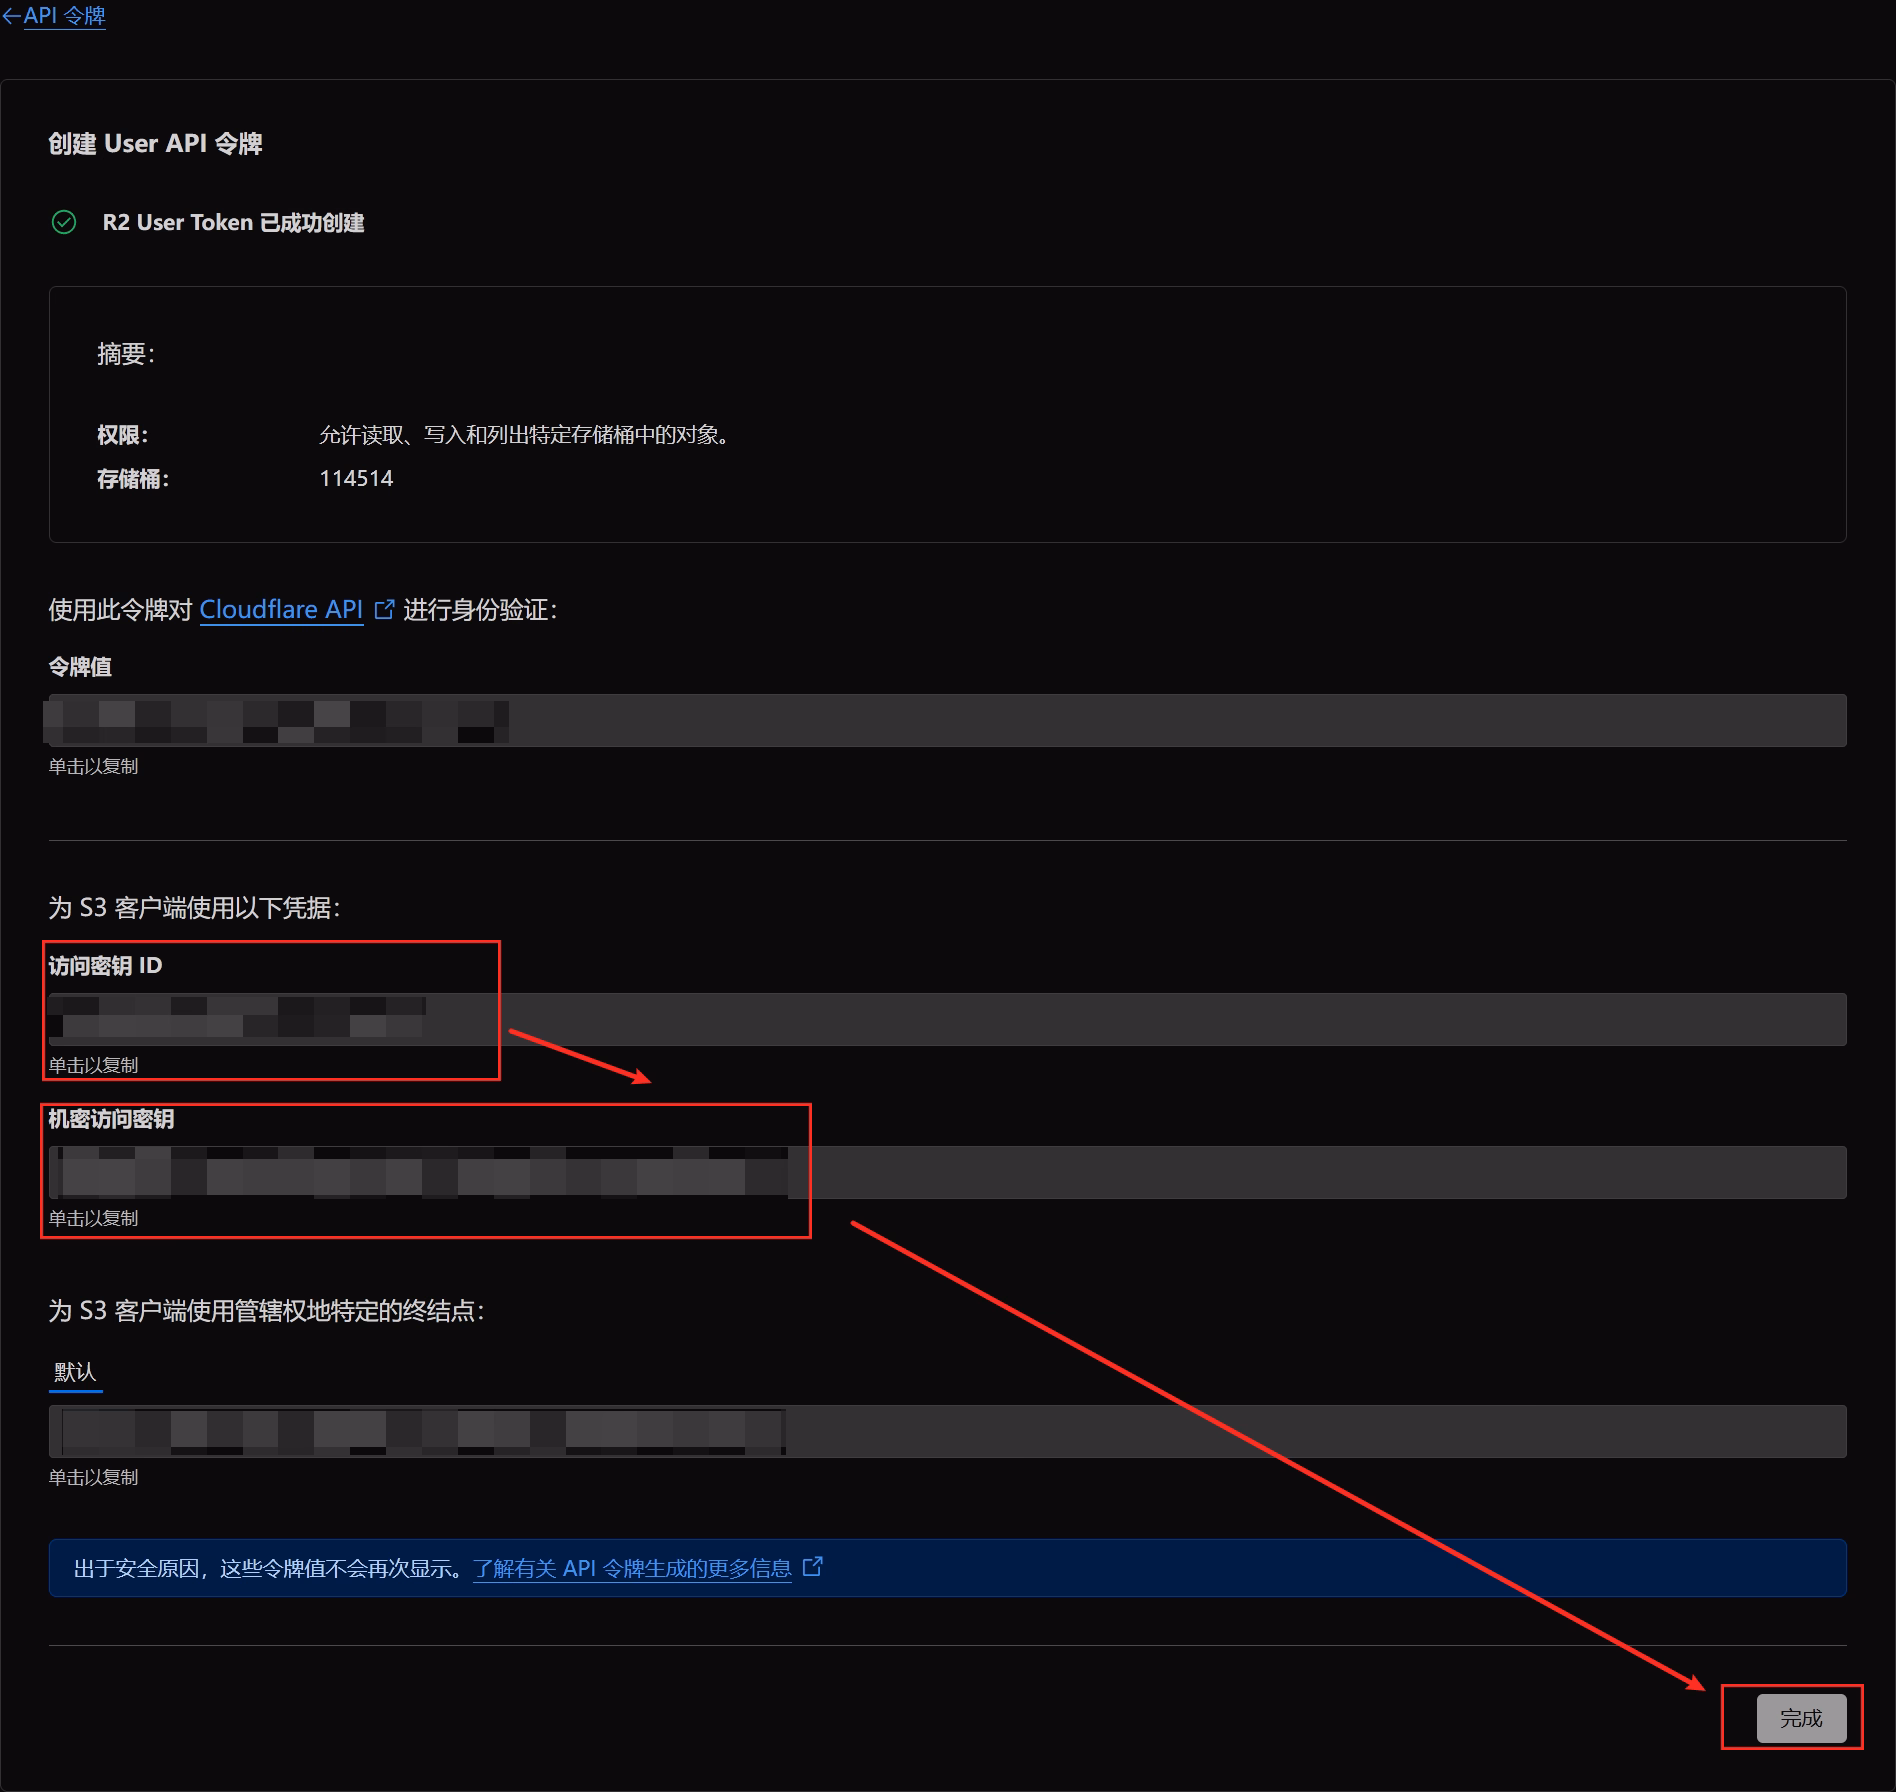Click 单击以复制 below the endpoint field
1896x1792 pixels.
(x=93, y=1477)
